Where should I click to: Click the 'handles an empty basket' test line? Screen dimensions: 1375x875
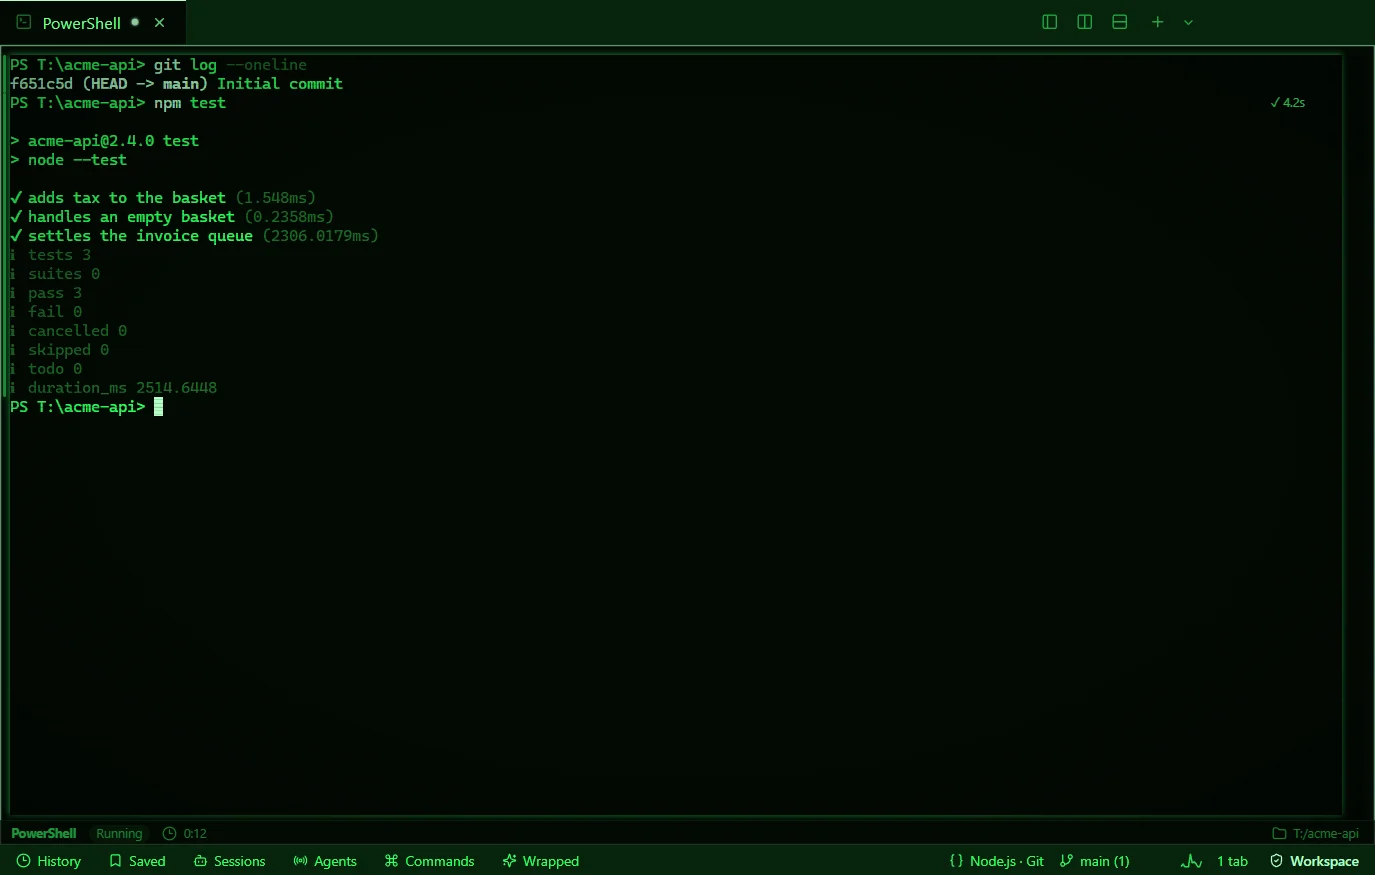(x=172, y=217)
